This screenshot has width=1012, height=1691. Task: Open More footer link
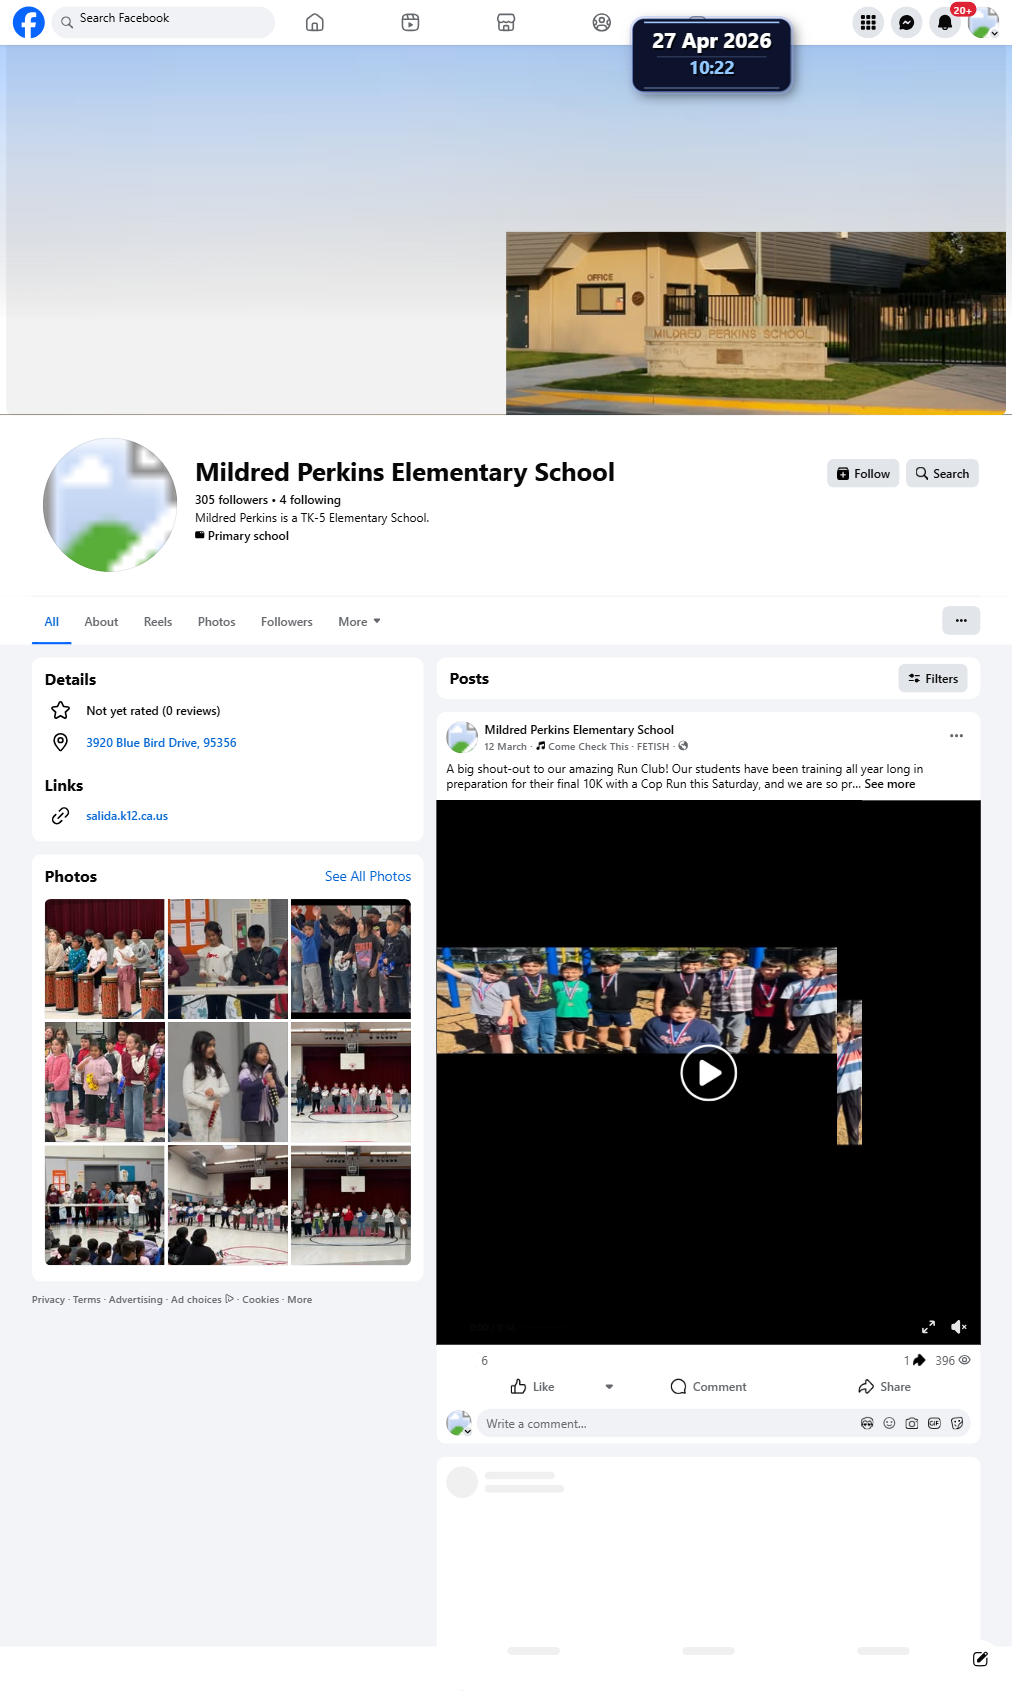tap(299, 1300)
